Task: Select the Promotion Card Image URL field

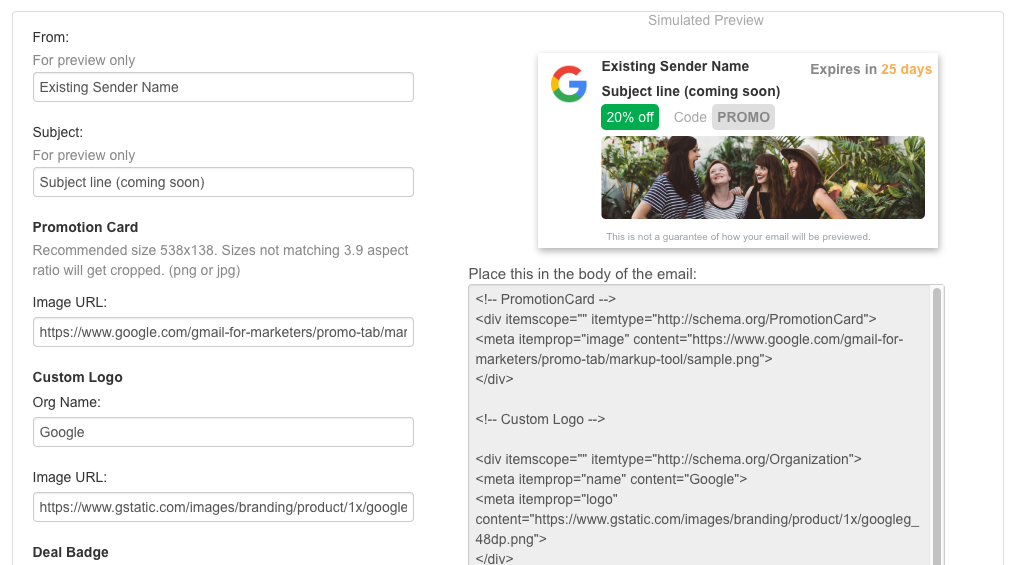Action: (x=223, y=332)
